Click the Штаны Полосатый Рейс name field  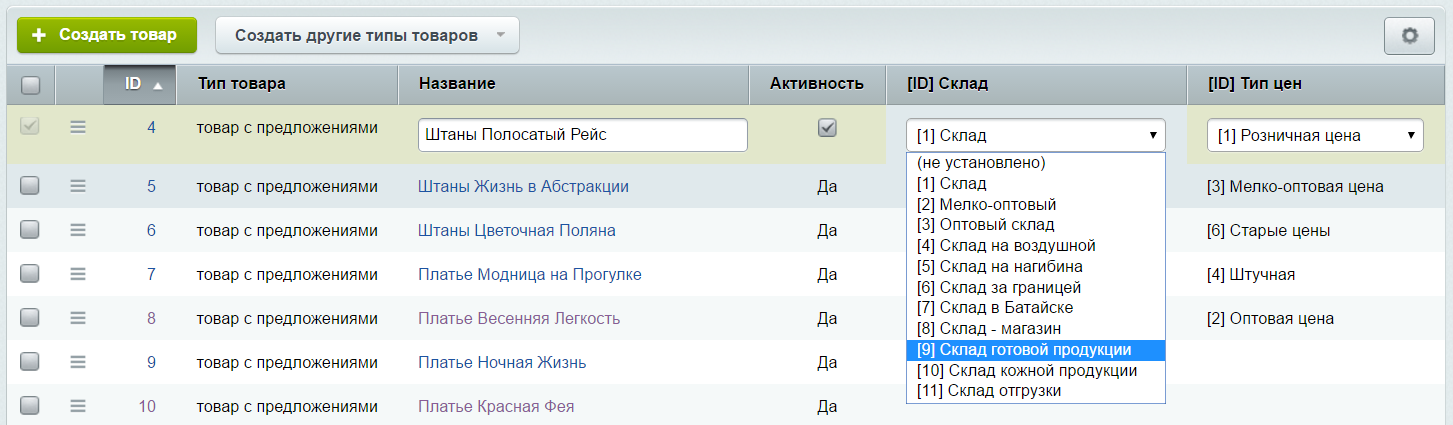(582, 135)
